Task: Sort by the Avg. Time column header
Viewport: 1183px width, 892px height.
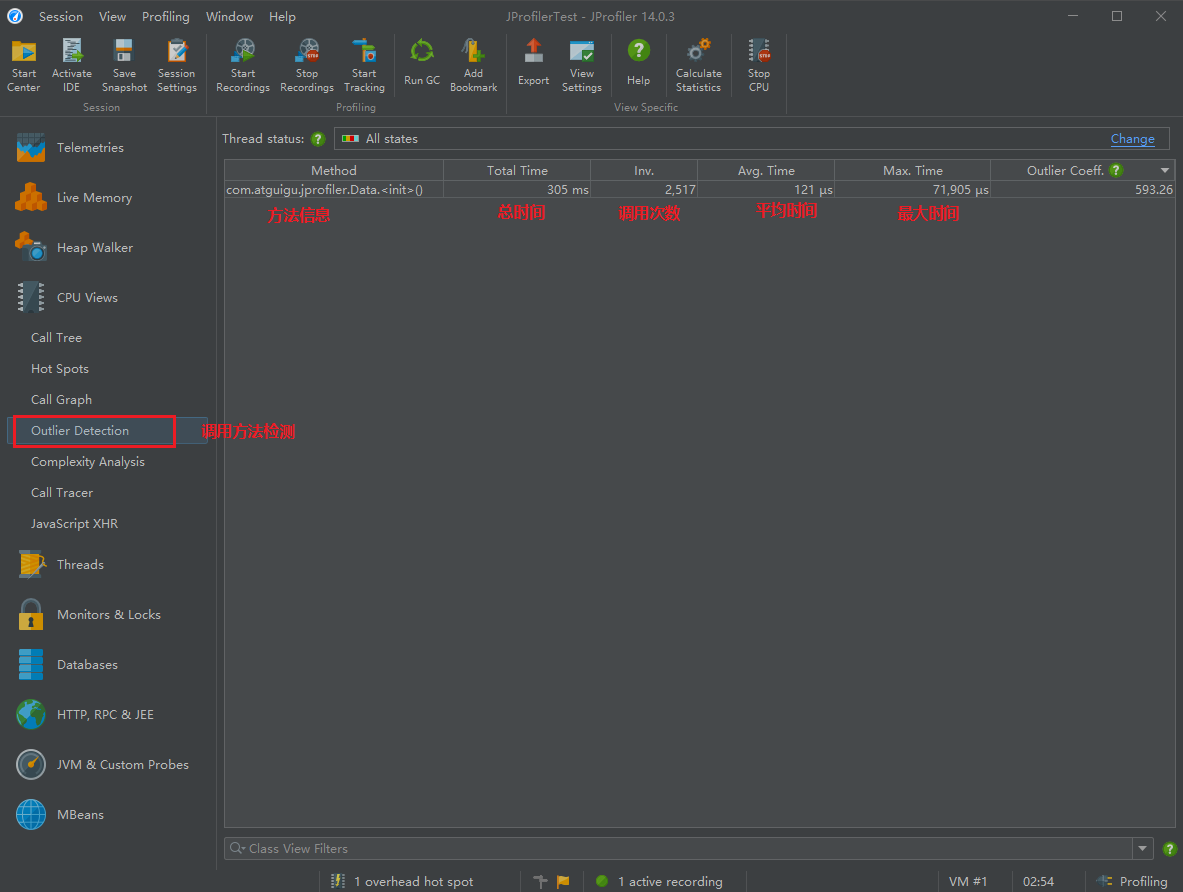Action: click(766, 171)
